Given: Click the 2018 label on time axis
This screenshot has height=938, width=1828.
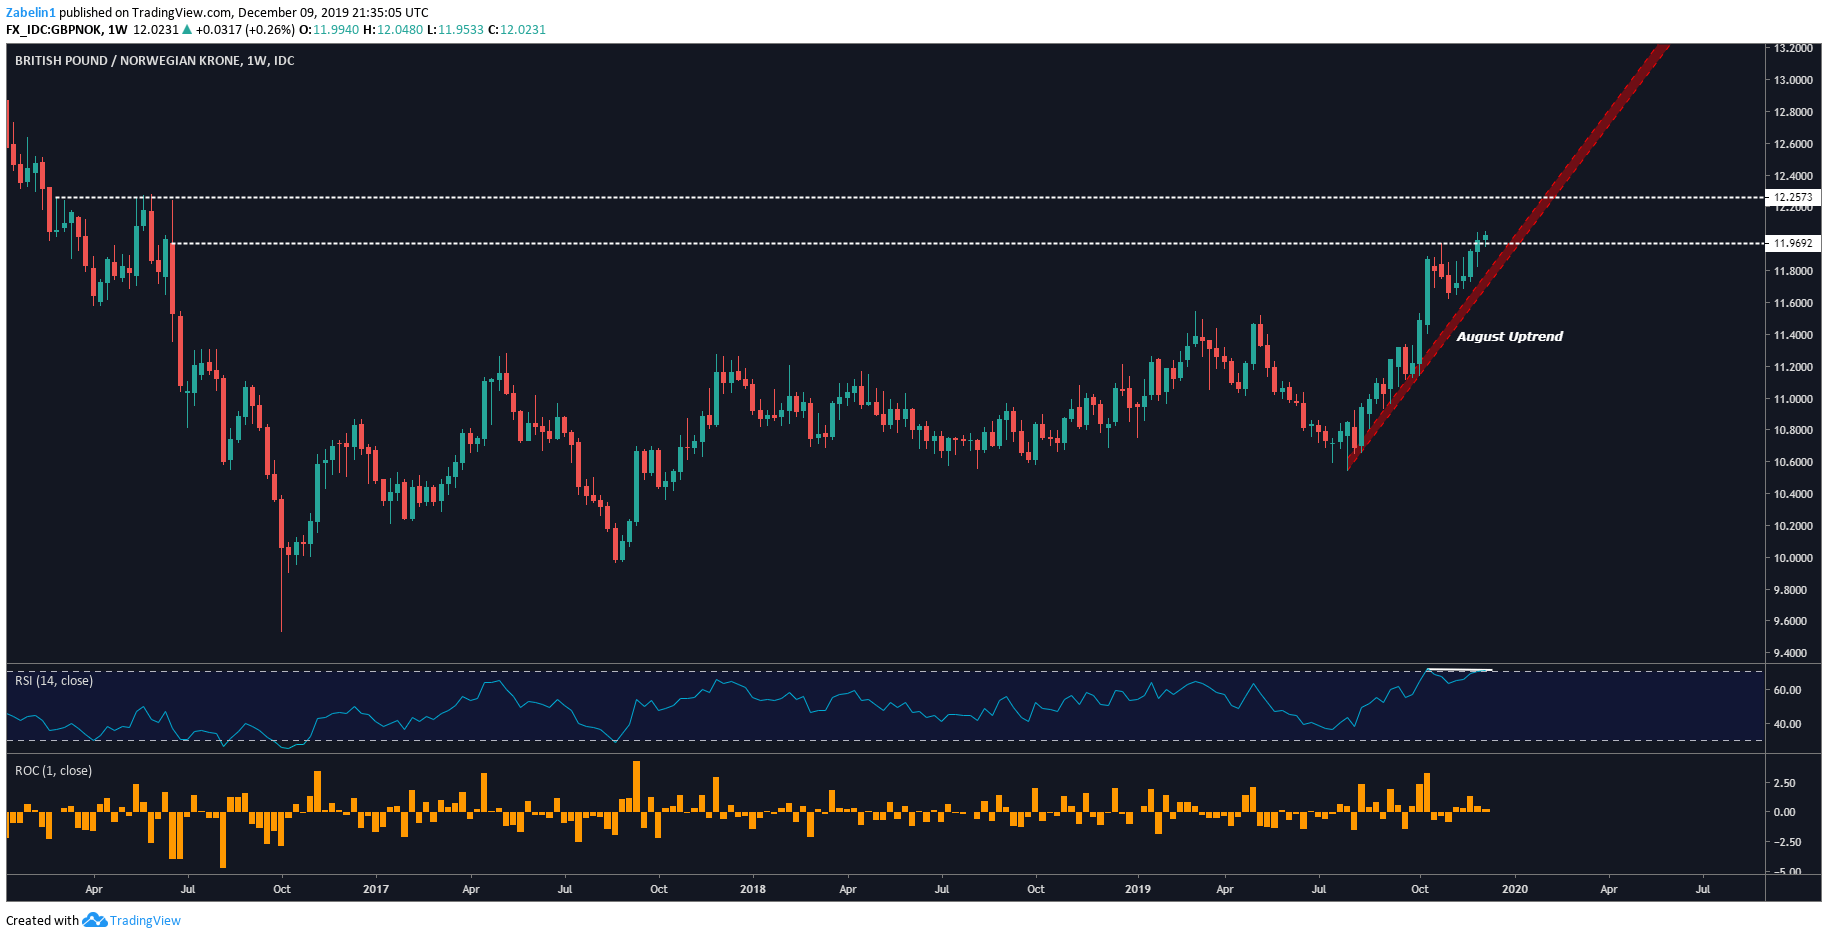Looking at the screenshot, I should point(753,889).
